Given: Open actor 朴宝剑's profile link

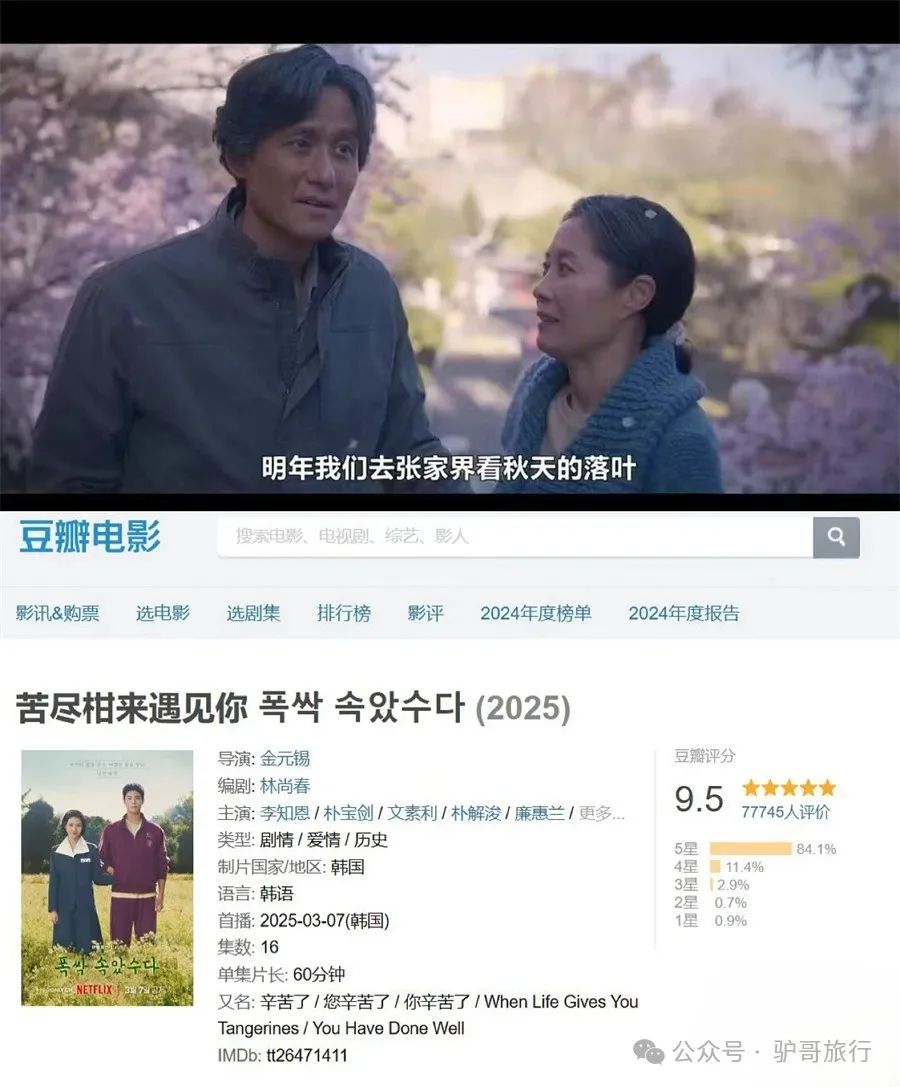Looking at the screenshot, I should click(349, 812).
